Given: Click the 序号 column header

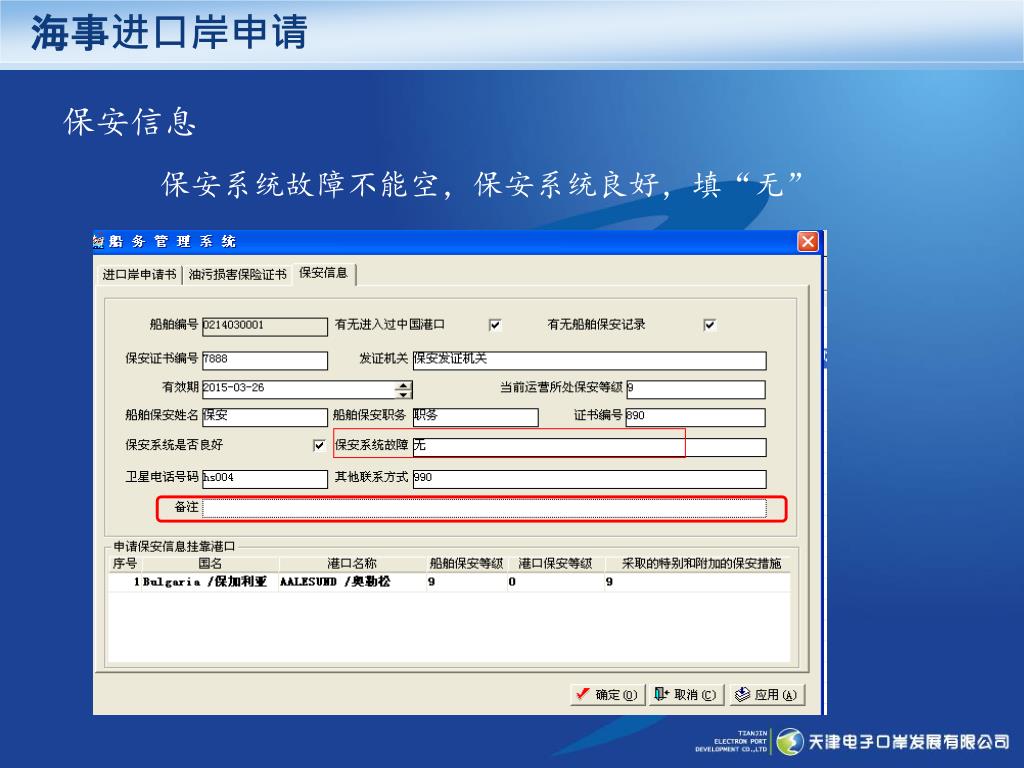Looking at the screenshot, I should click(125, 564).
